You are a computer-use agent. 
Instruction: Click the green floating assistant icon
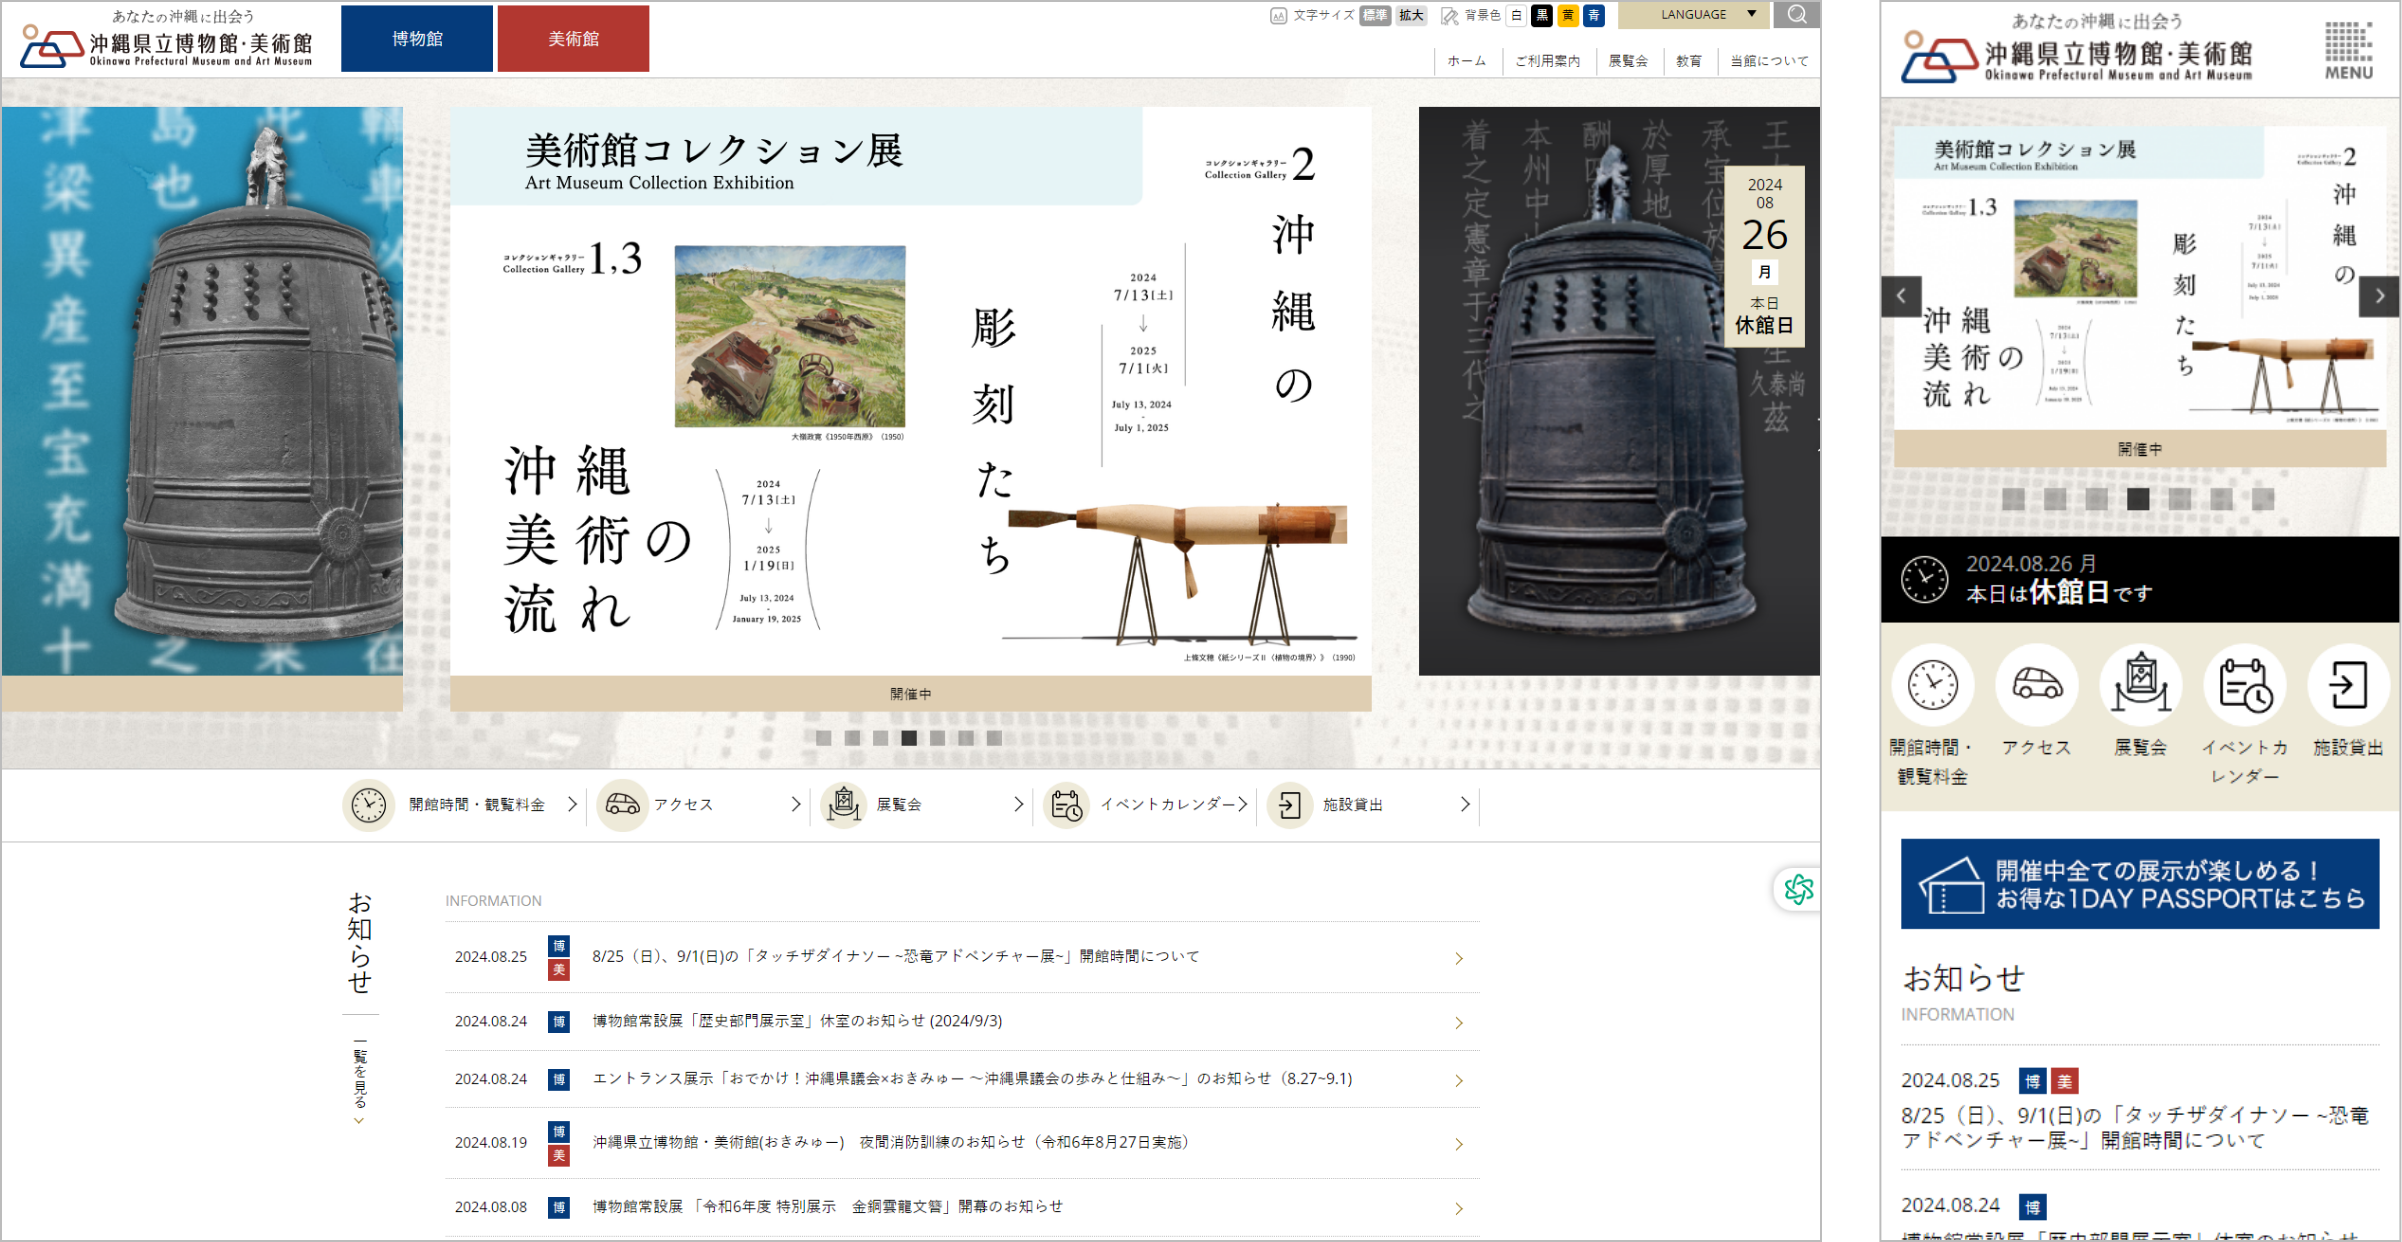click(x=1798, y=889)
